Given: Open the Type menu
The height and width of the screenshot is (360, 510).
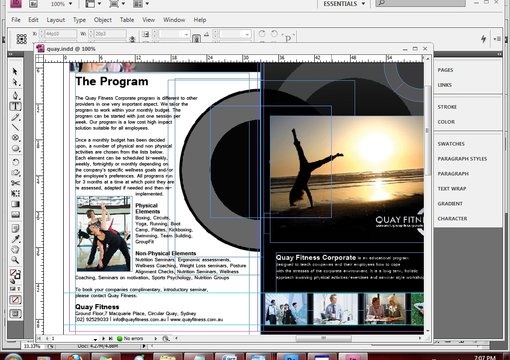Looking at the screenshot, I should (x=79, y=20).
